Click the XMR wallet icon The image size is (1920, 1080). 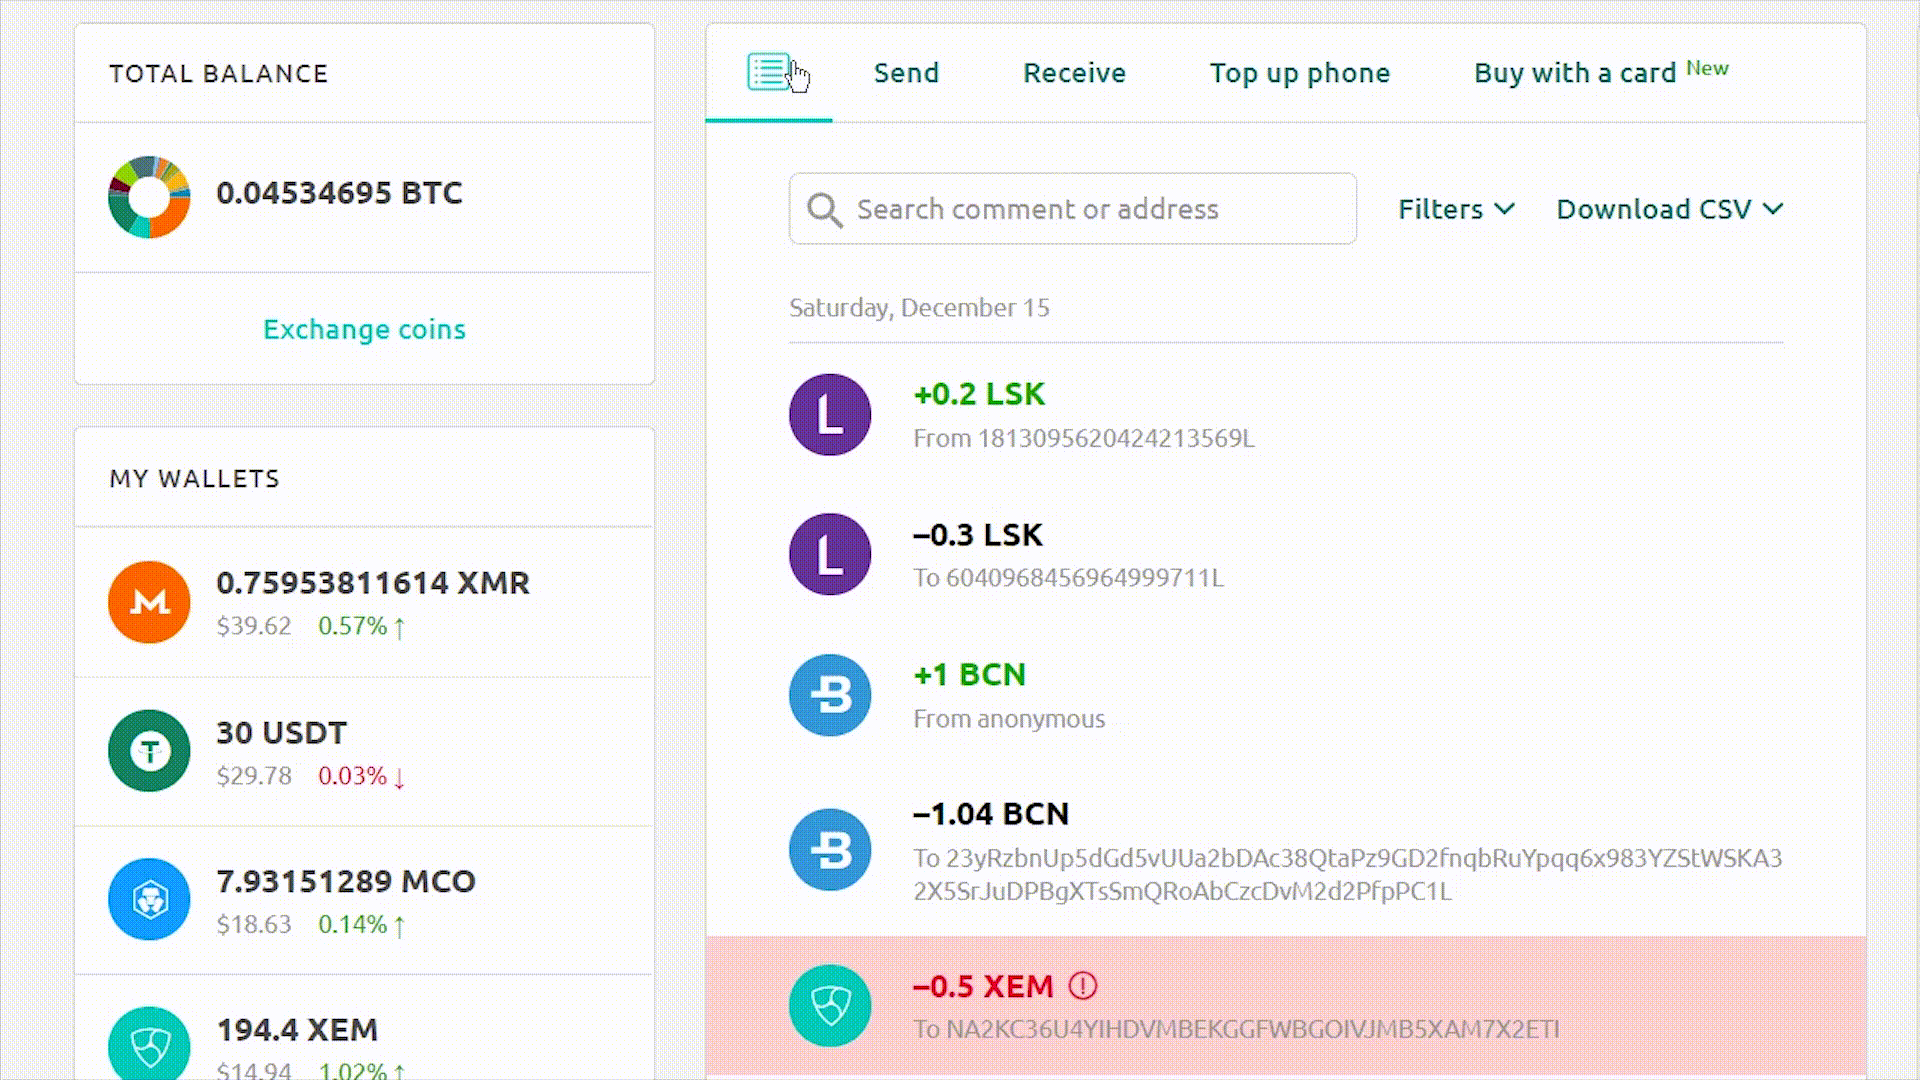(149, 601)
